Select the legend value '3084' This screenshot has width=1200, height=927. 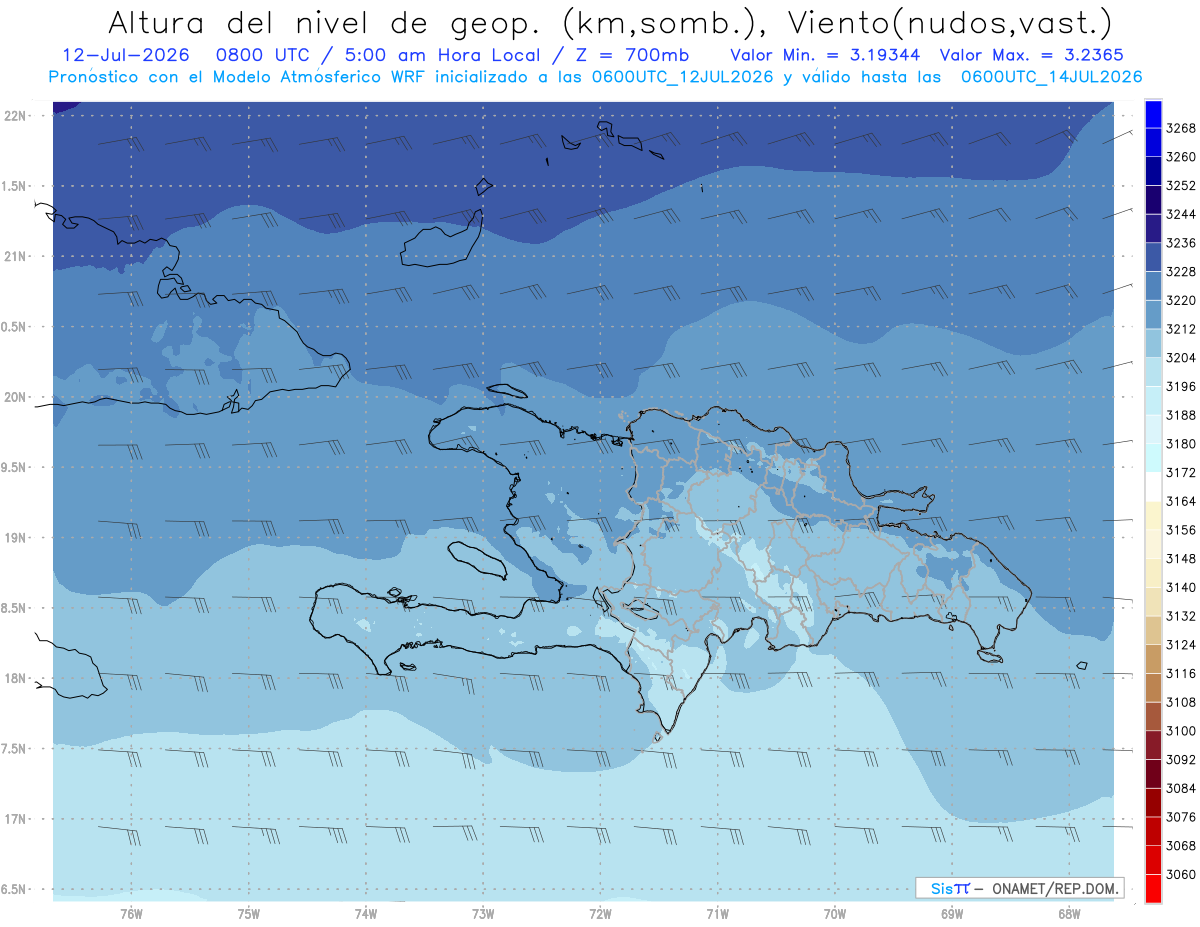click(x=1181, y=788)
